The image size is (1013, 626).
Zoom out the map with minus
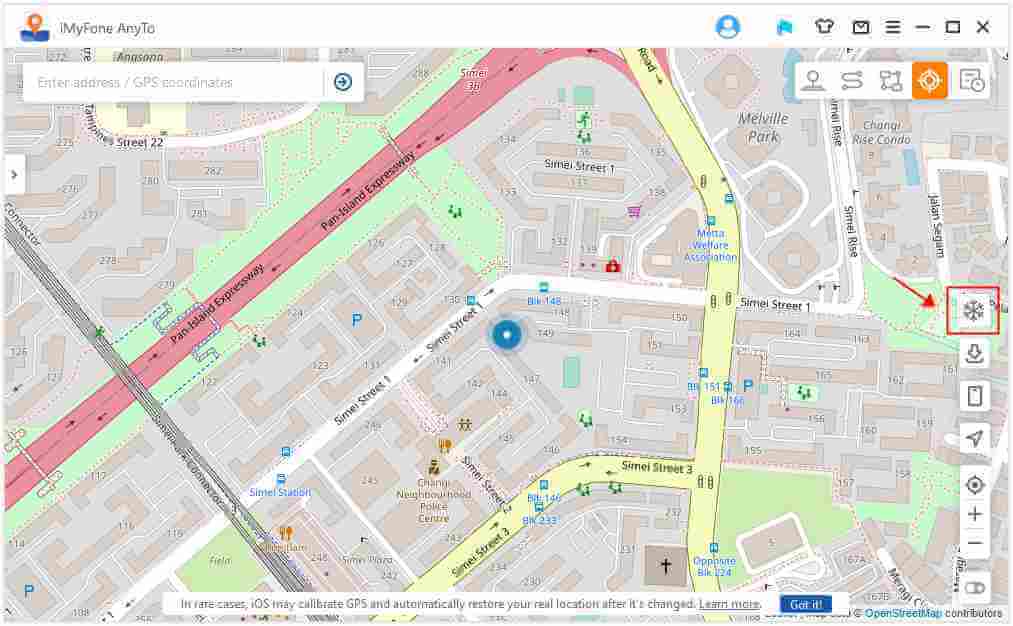974,543
